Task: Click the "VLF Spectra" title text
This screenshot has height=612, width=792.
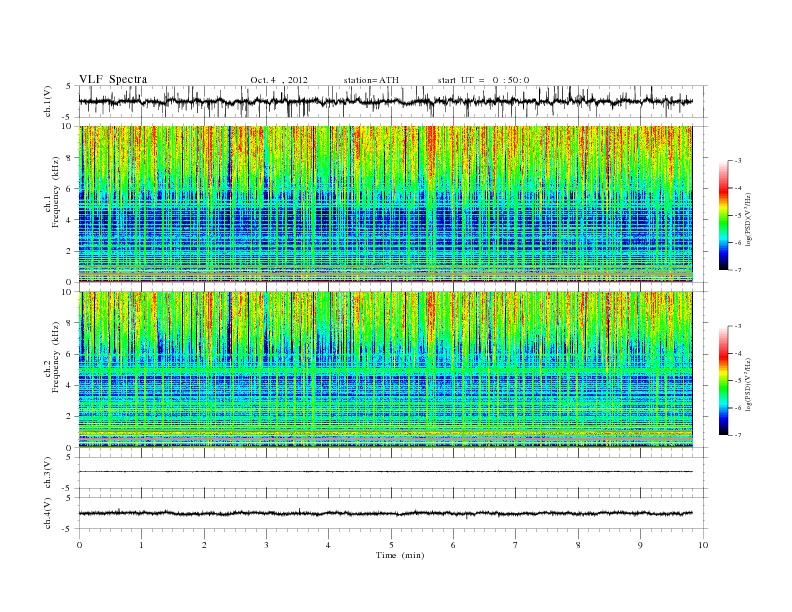Action: pos(113,79)
